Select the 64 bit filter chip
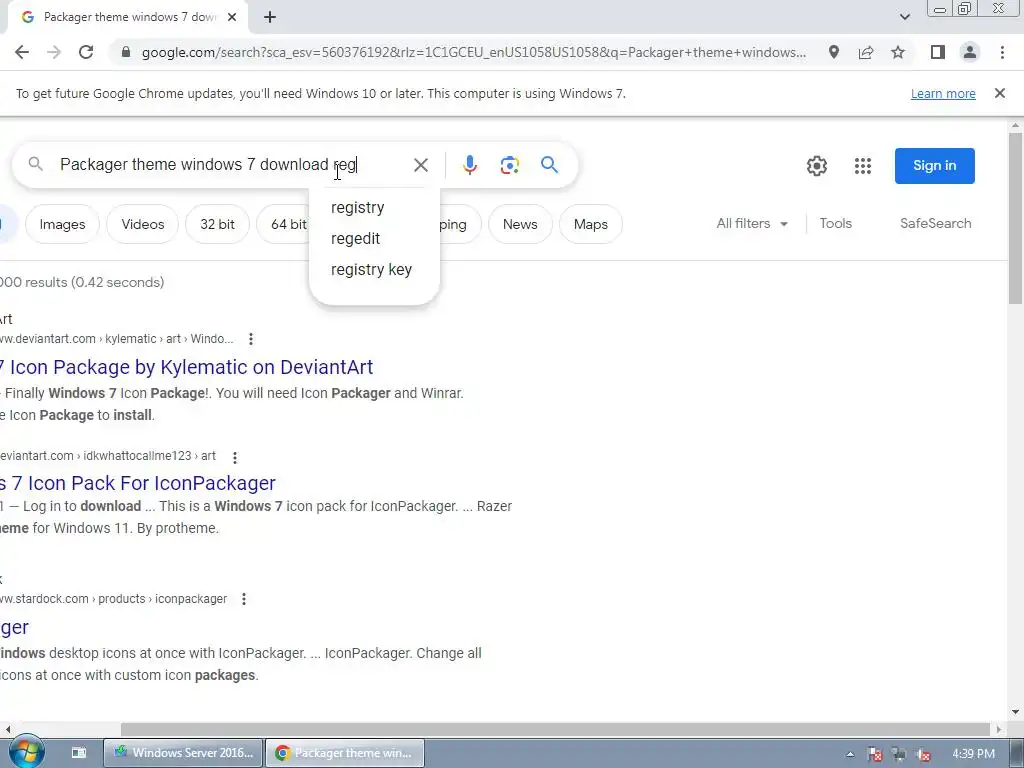 click(284, 224)
